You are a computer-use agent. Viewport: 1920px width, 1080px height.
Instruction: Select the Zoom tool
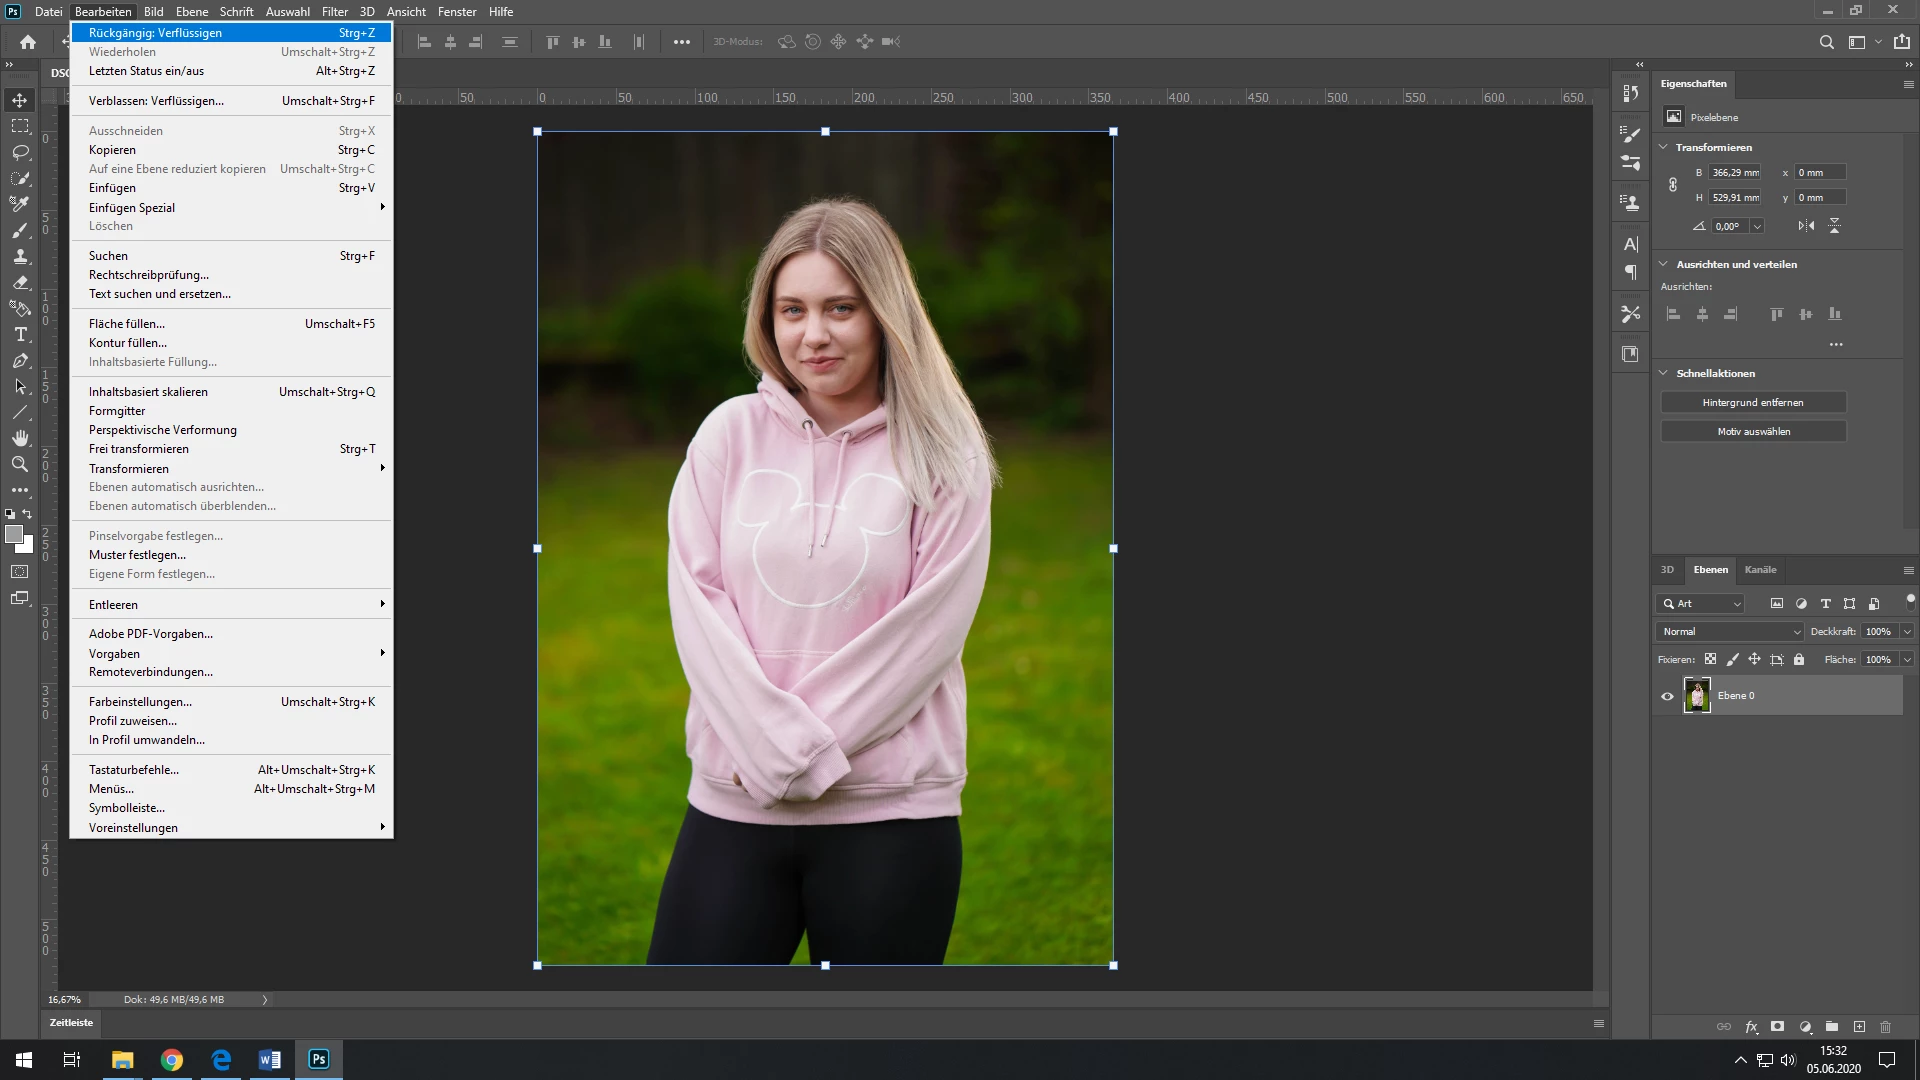[20, 464]
